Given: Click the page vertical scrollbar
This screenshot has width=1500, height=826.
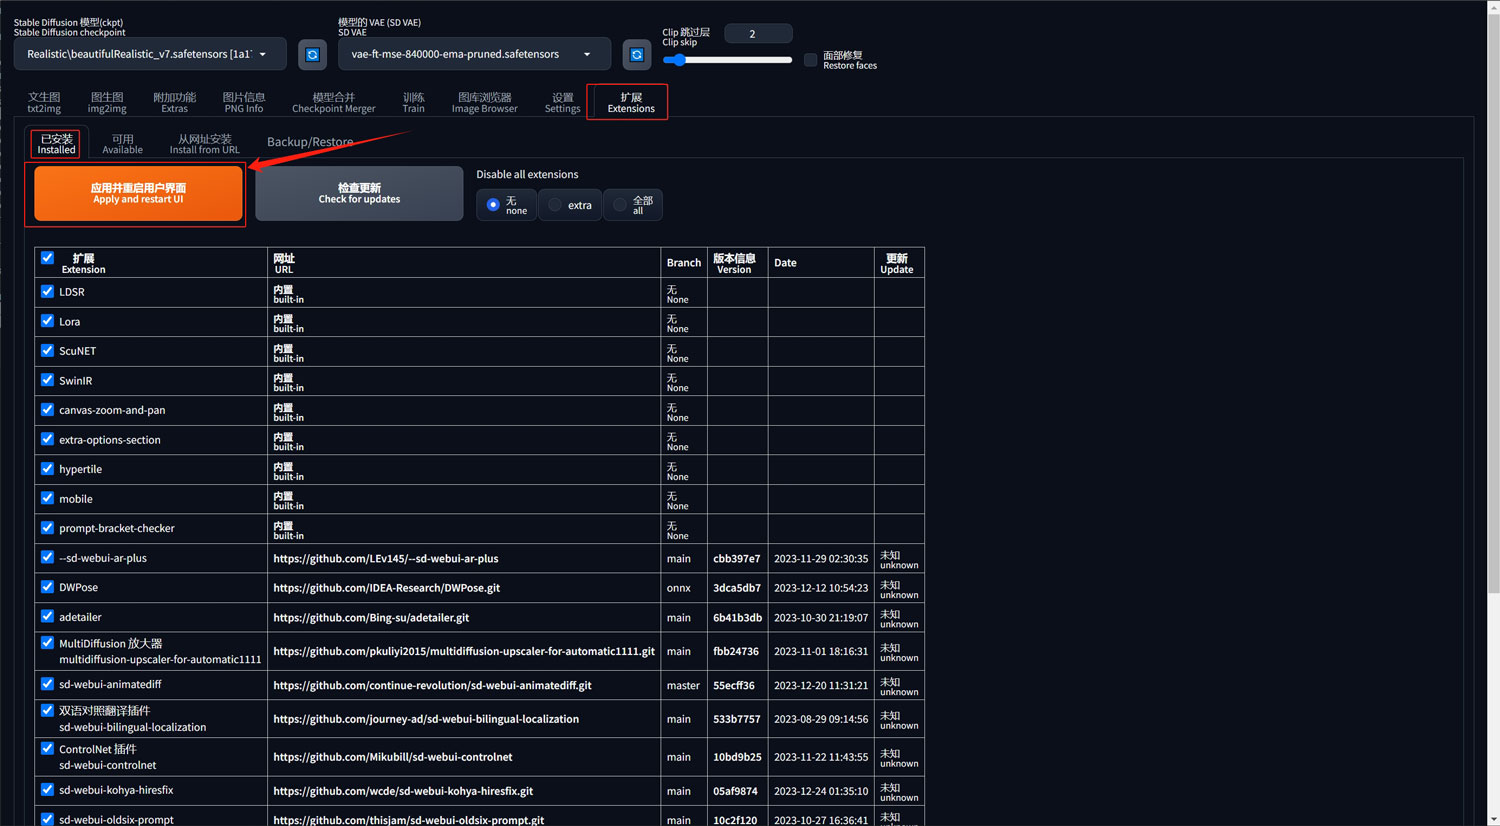Looking at the screenshot, I should pos(1492,300).
